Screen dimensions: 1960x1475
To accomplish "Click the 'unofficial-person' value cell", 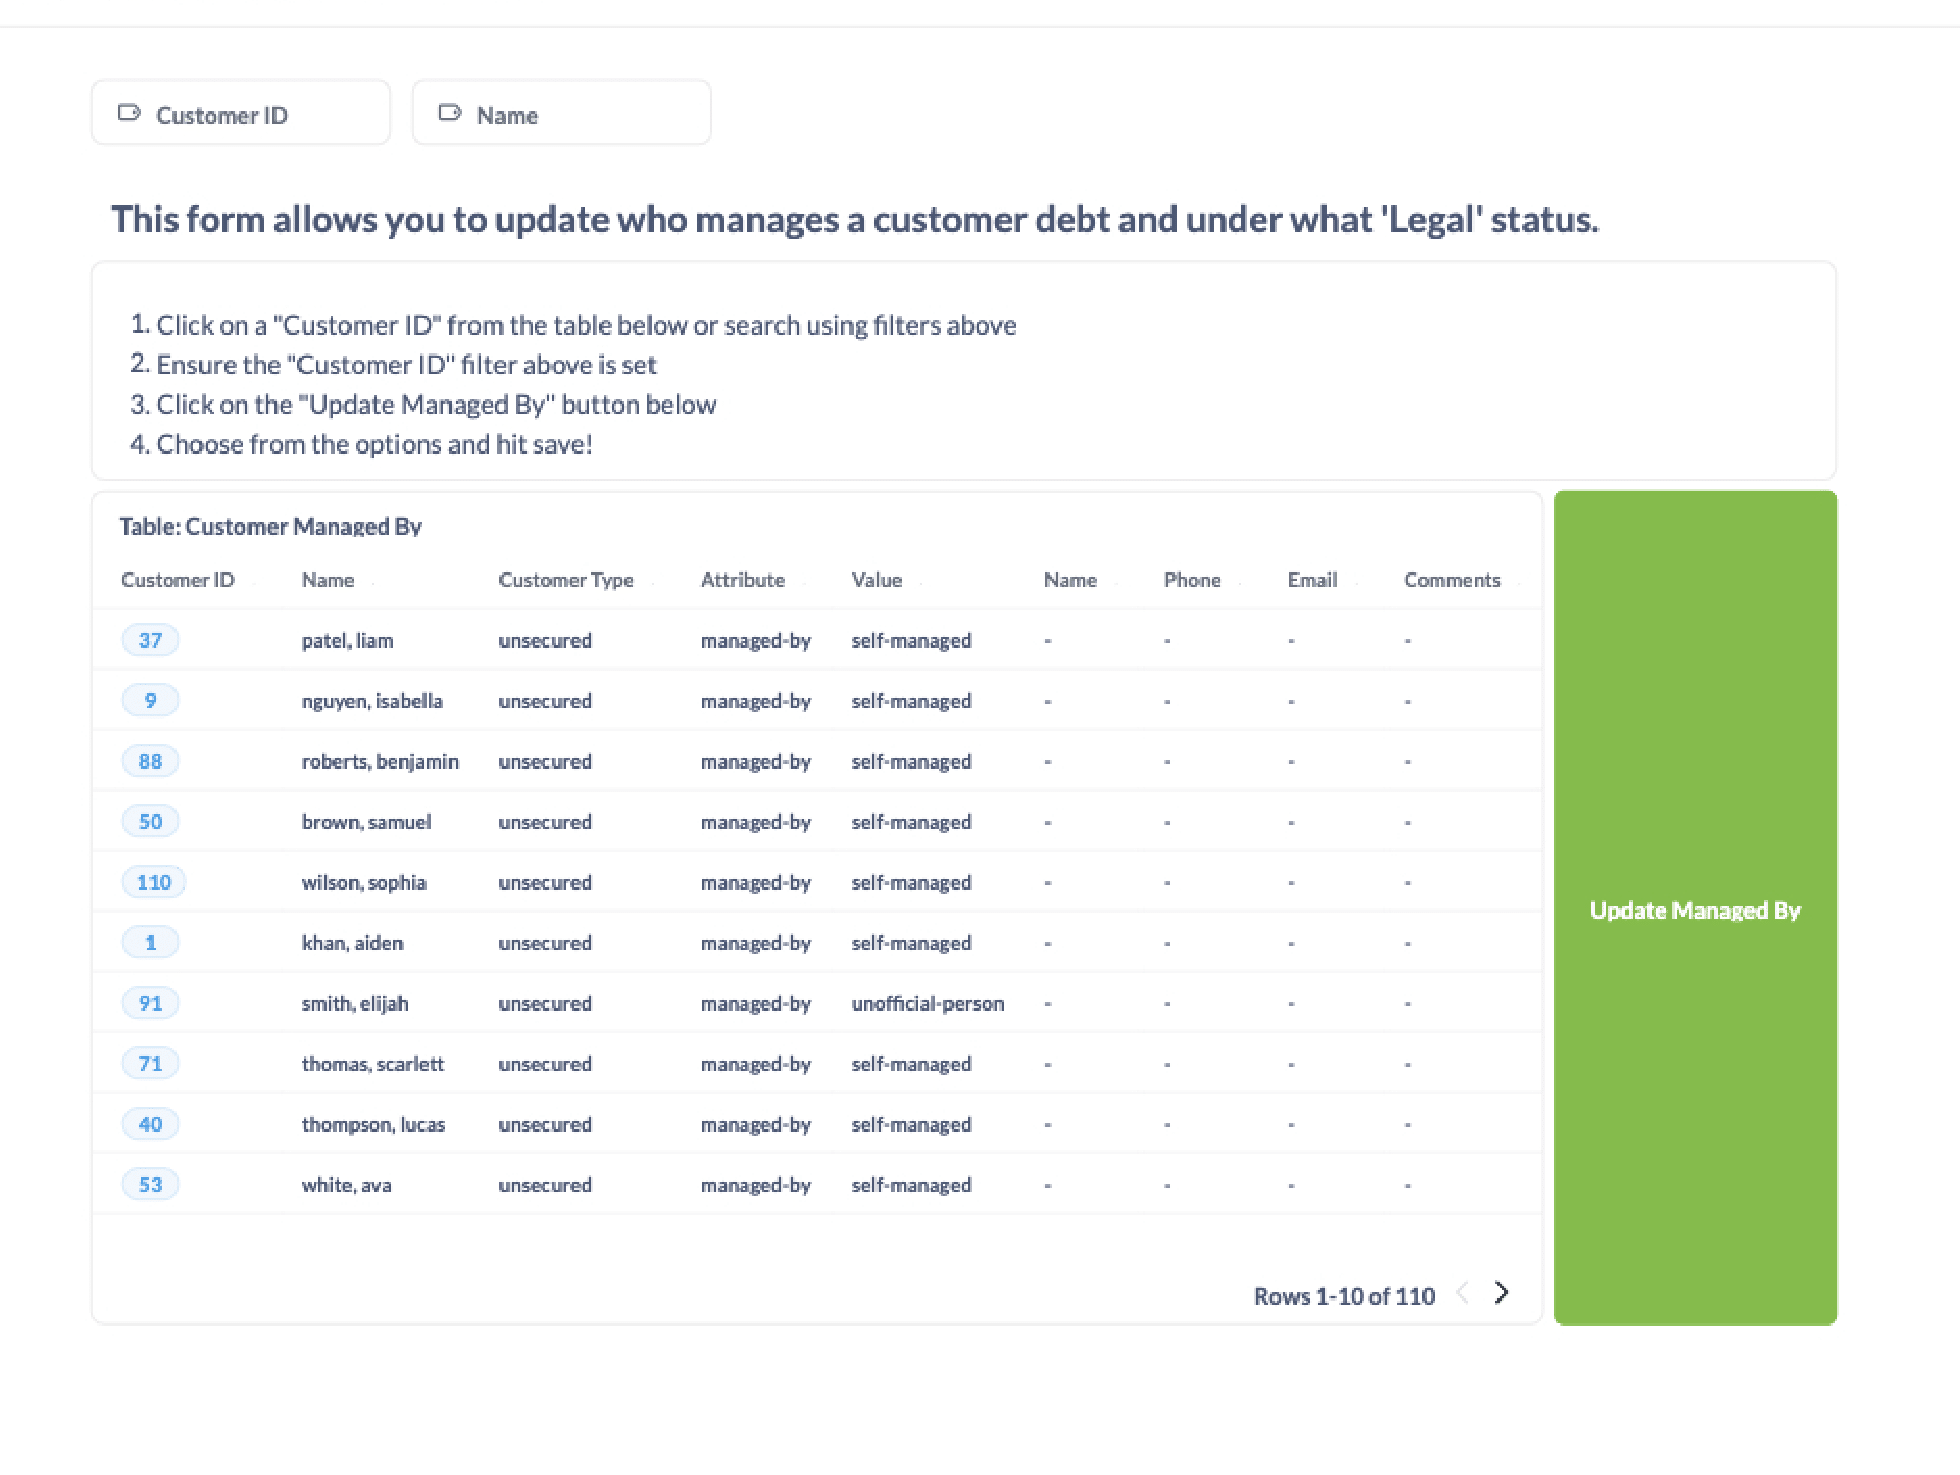I will pyautogui.click(x=928, y=1003).
